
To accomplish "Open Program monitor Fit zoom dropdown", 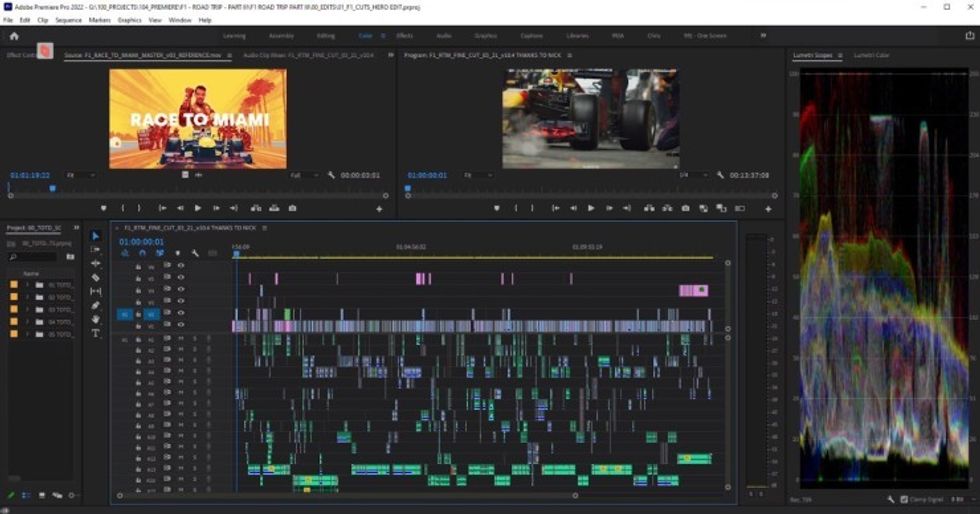I will click(x=477, y=175).
